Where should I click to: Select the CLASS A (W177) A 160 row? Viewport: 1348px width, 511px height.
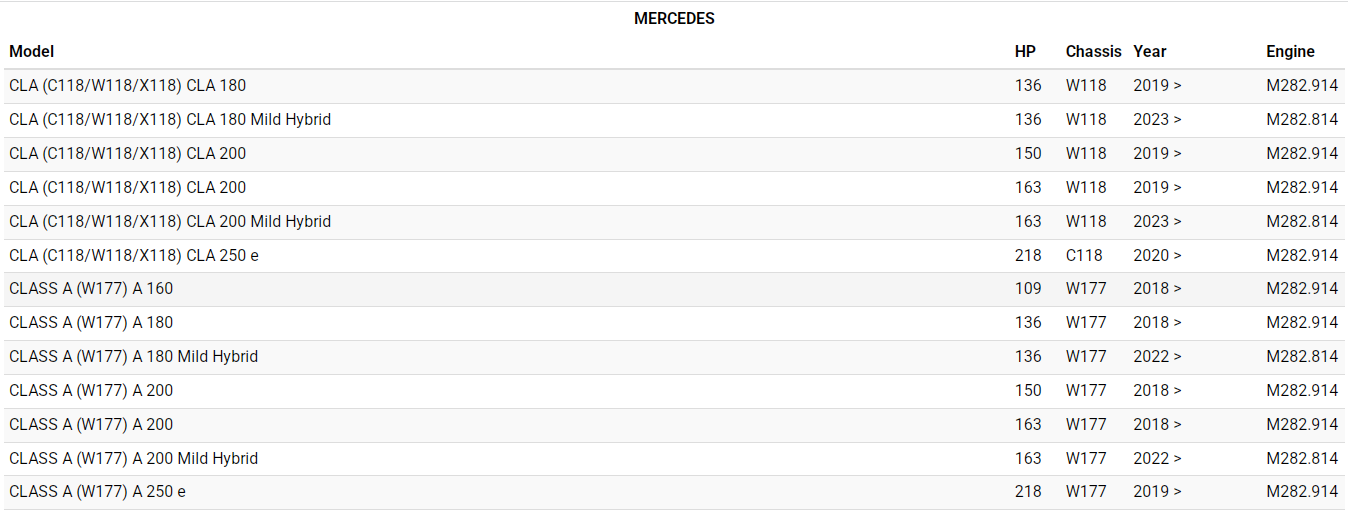91,288
